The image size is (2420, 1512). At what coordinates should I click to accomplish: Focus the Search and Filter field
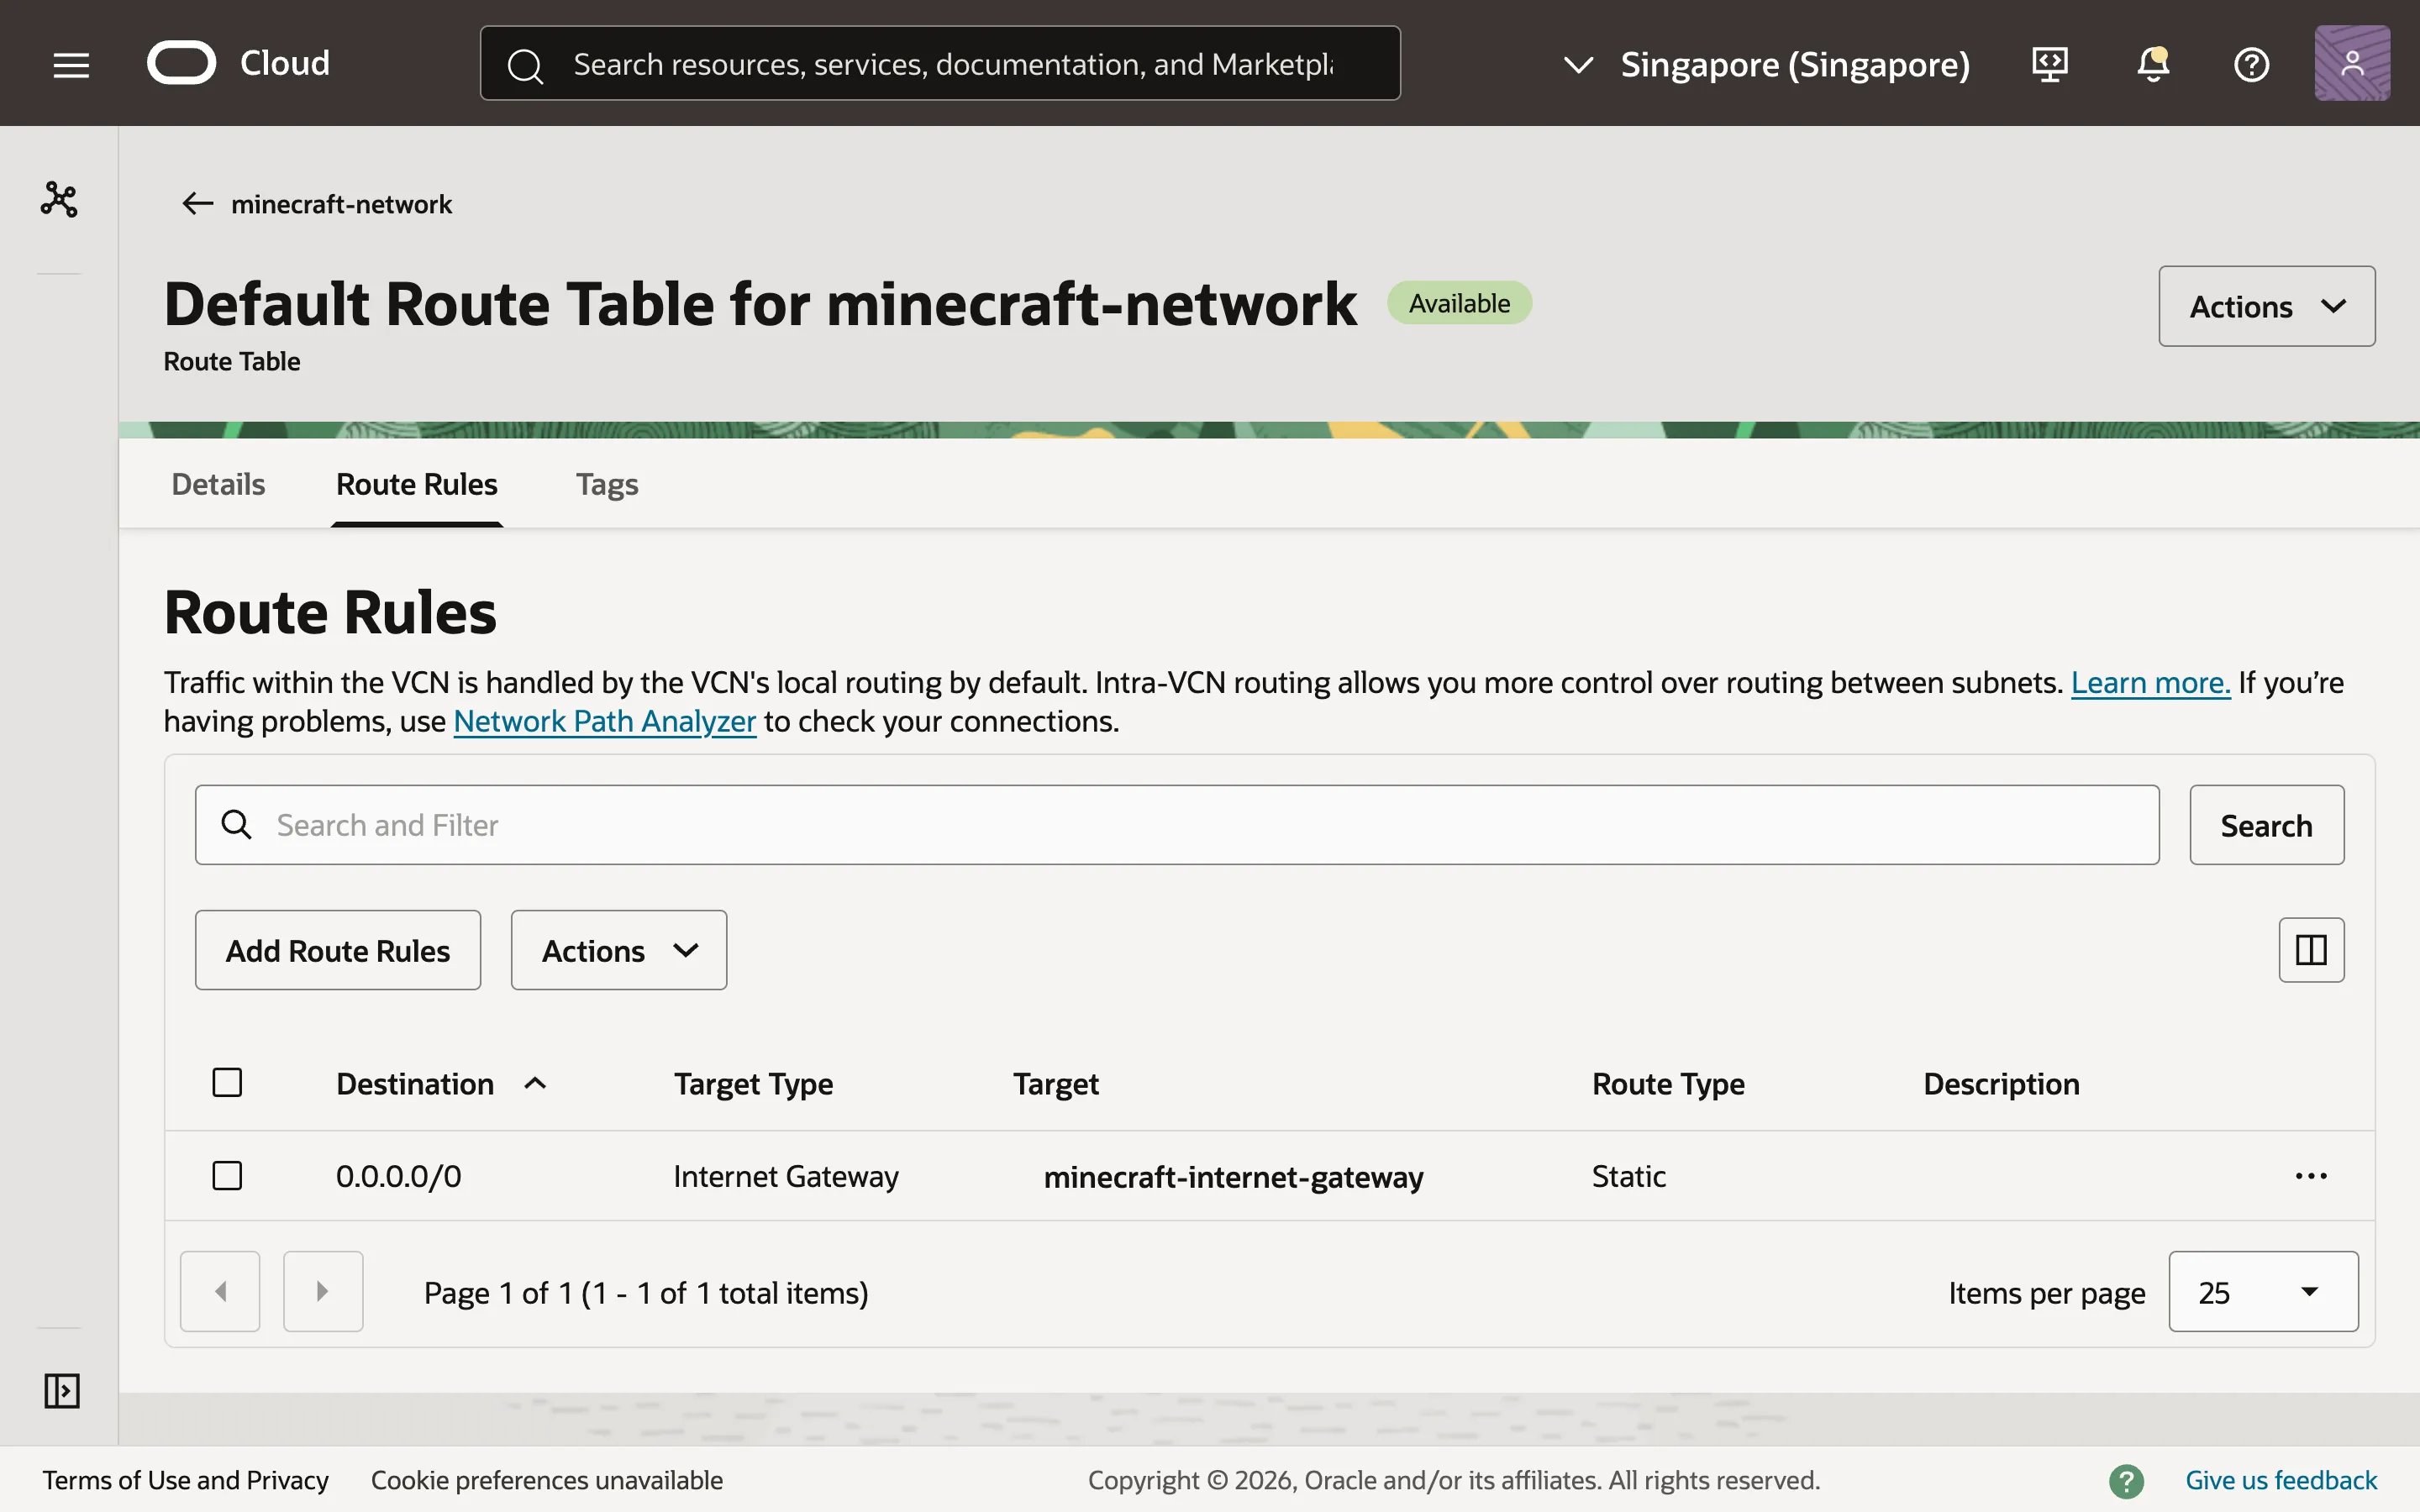(1176, 825)
